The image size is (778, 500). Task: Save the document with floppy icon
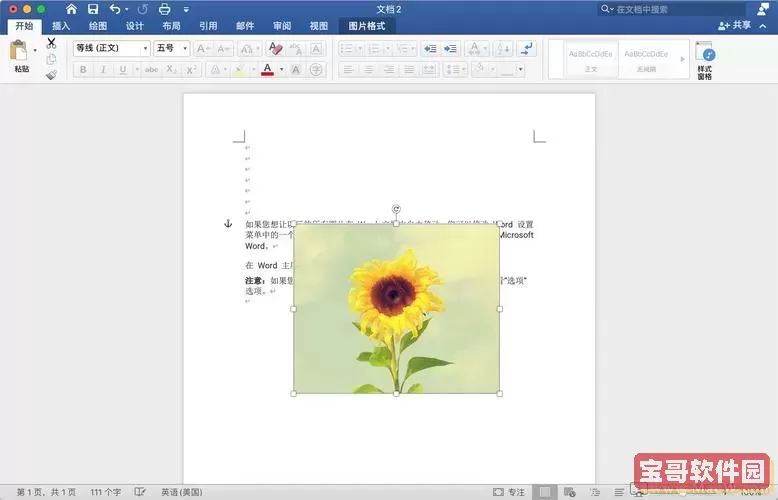(x=93, y=9)
